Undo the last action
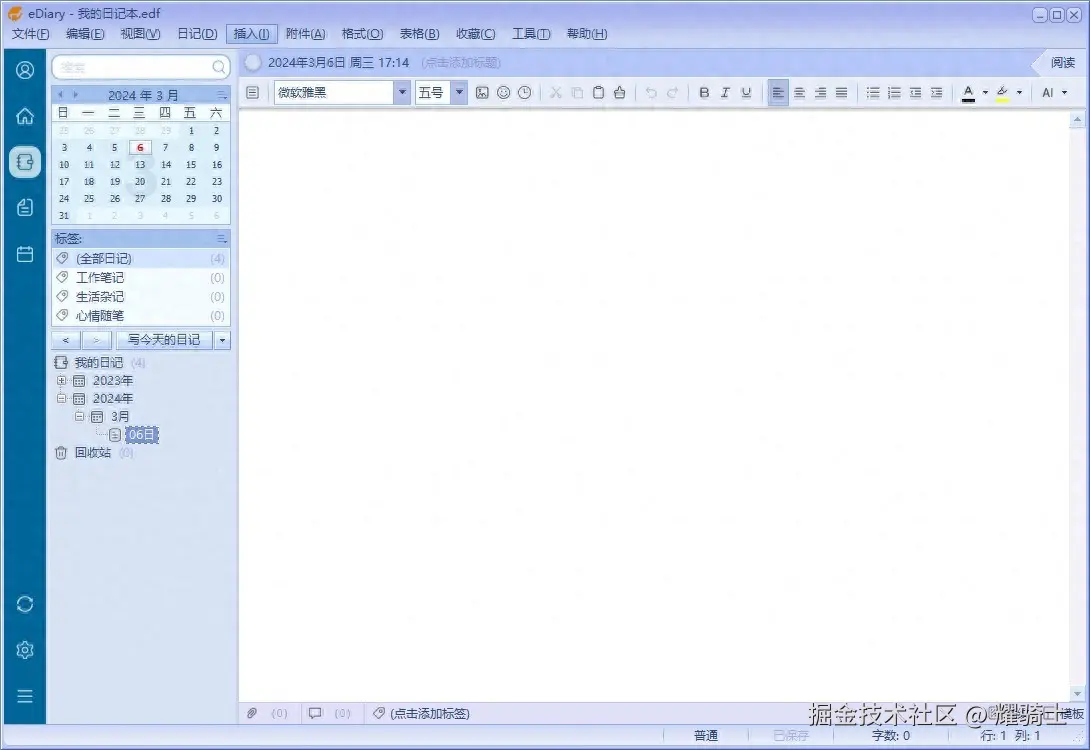Image resolution: width=1090 pixels, height=750 pixels. pos(651,92)
